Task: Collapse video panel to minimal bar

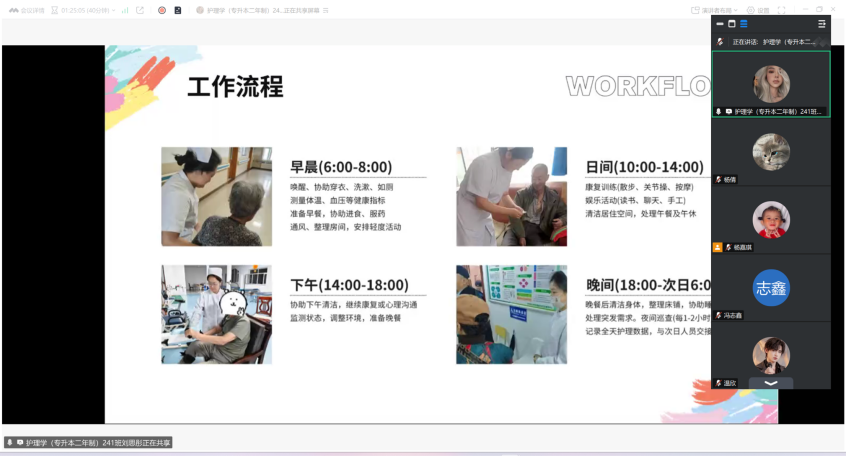Action: coord(719,23)
